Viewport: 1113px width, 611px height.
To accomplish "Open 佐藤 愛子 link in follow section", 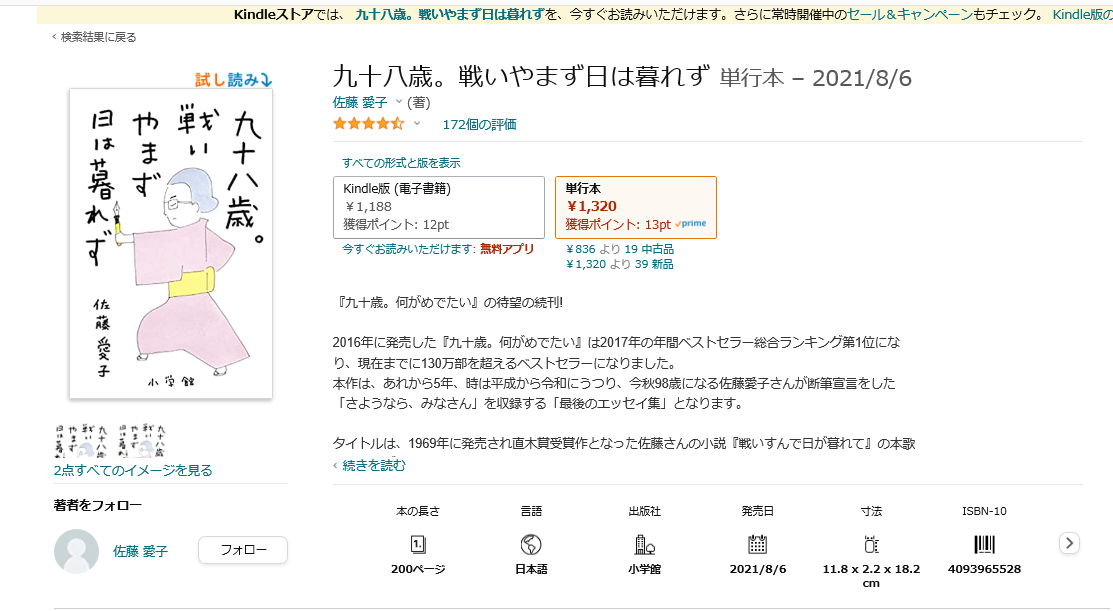I will click(141, 551).
